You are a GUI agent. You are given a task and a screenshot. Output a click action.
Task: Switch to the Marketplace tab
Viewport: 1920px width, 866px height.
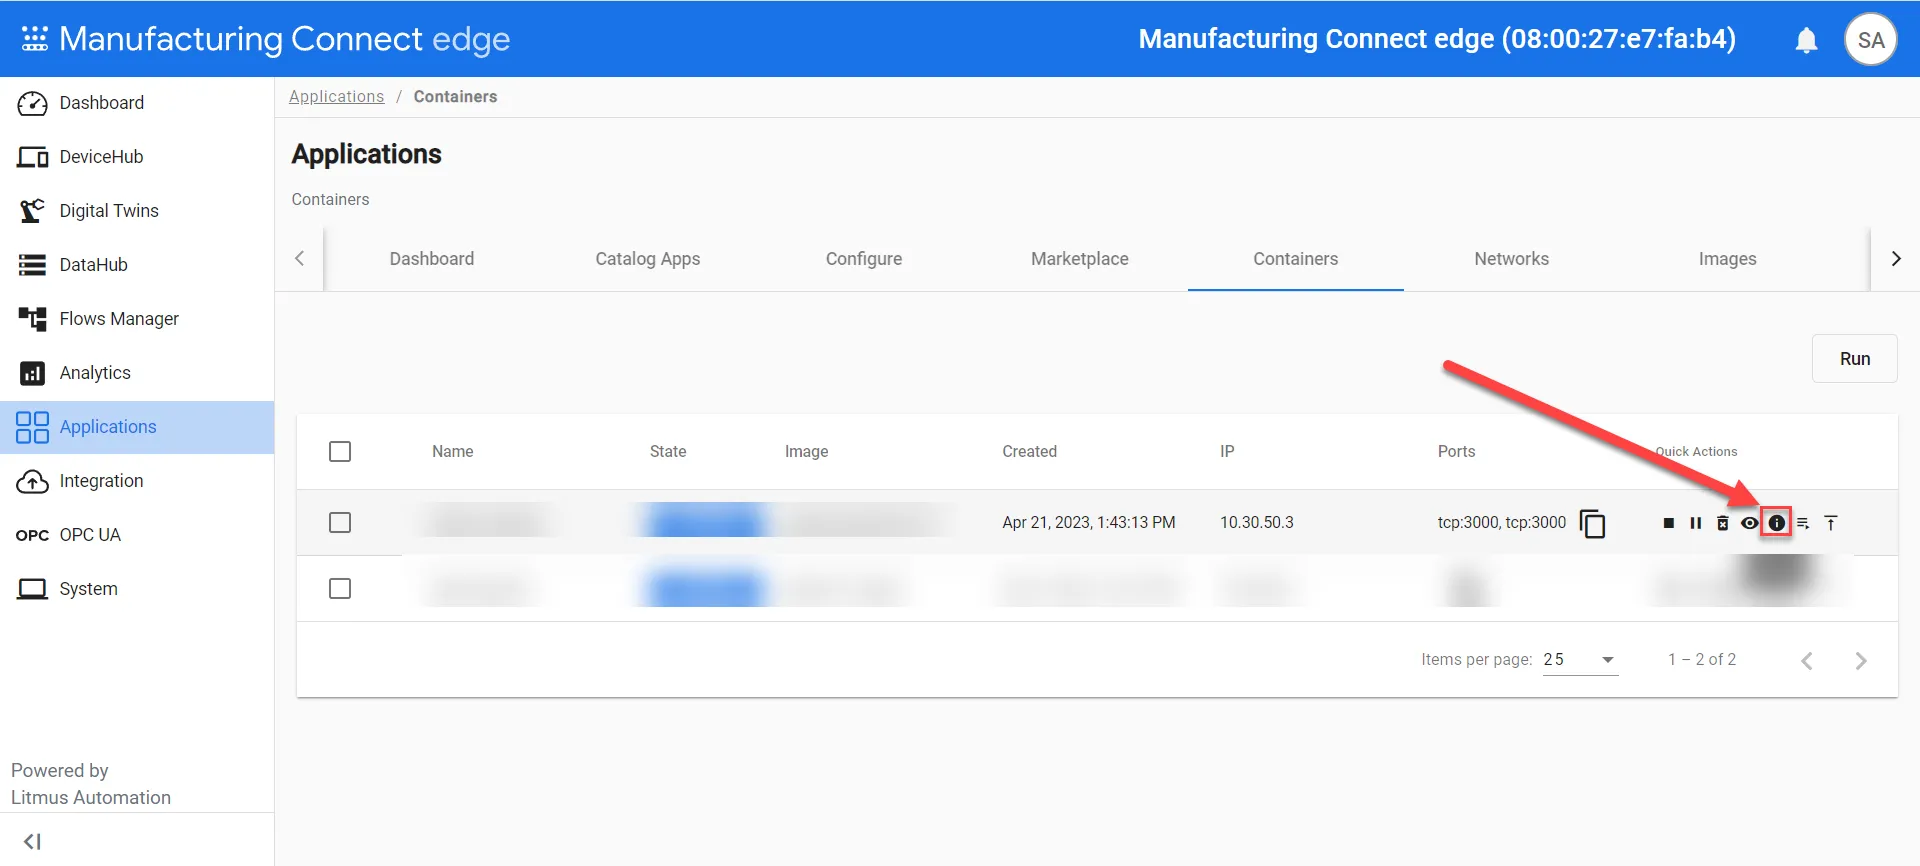pos(1080,259)
